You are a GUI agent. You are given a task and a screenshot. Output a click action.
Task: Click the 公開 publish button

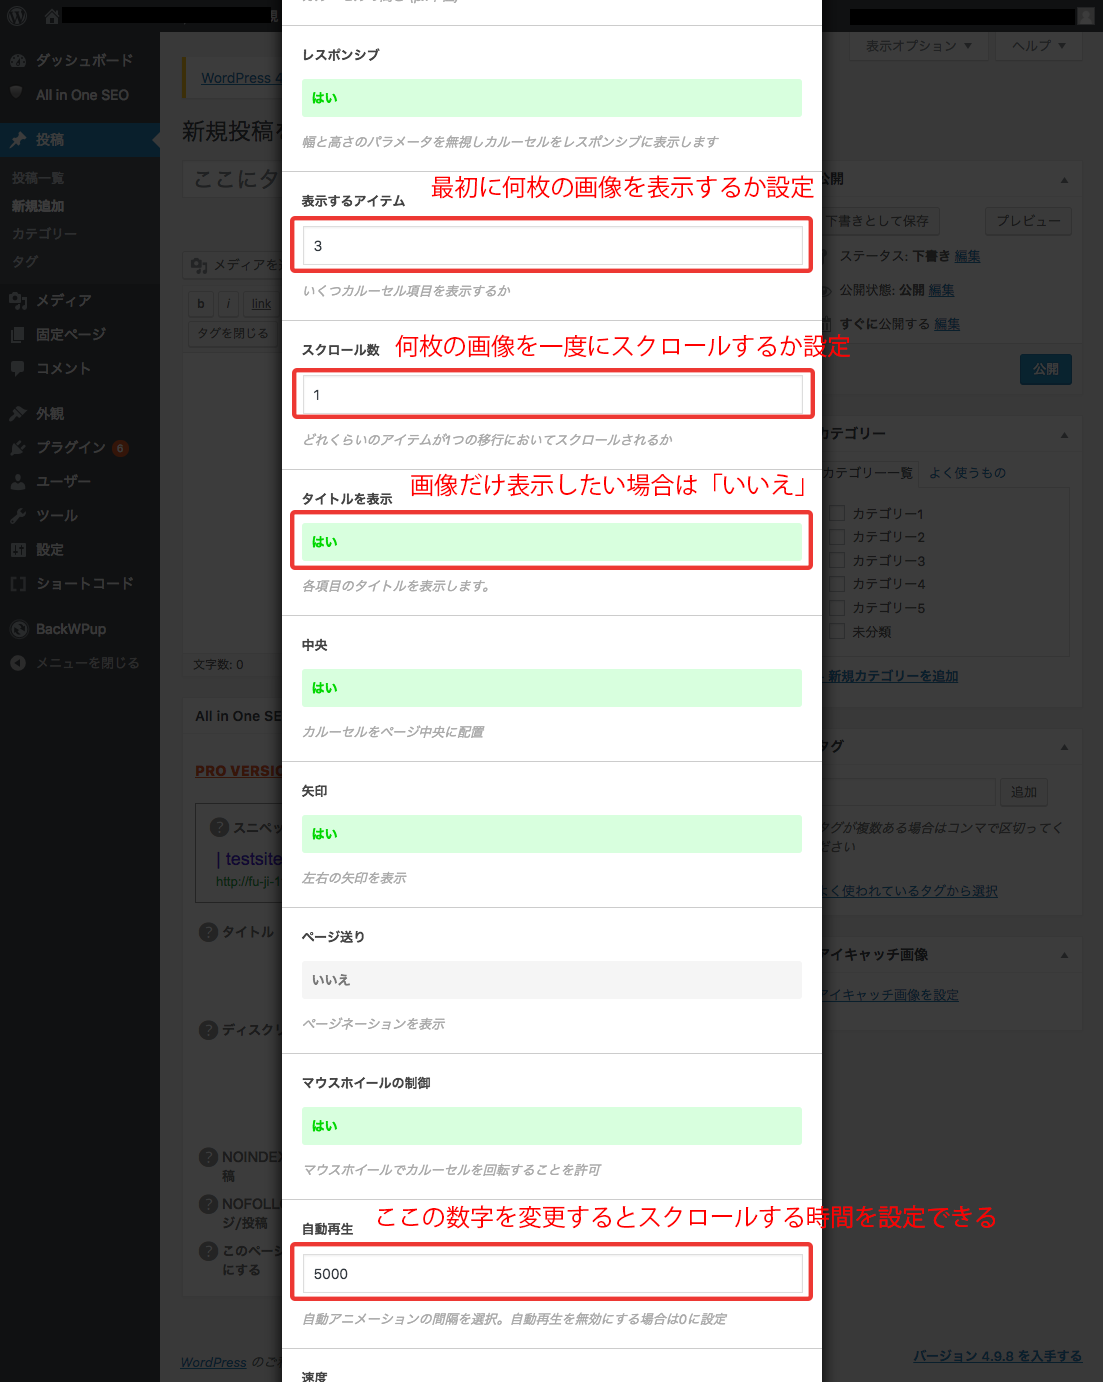tap(1045, 369)
